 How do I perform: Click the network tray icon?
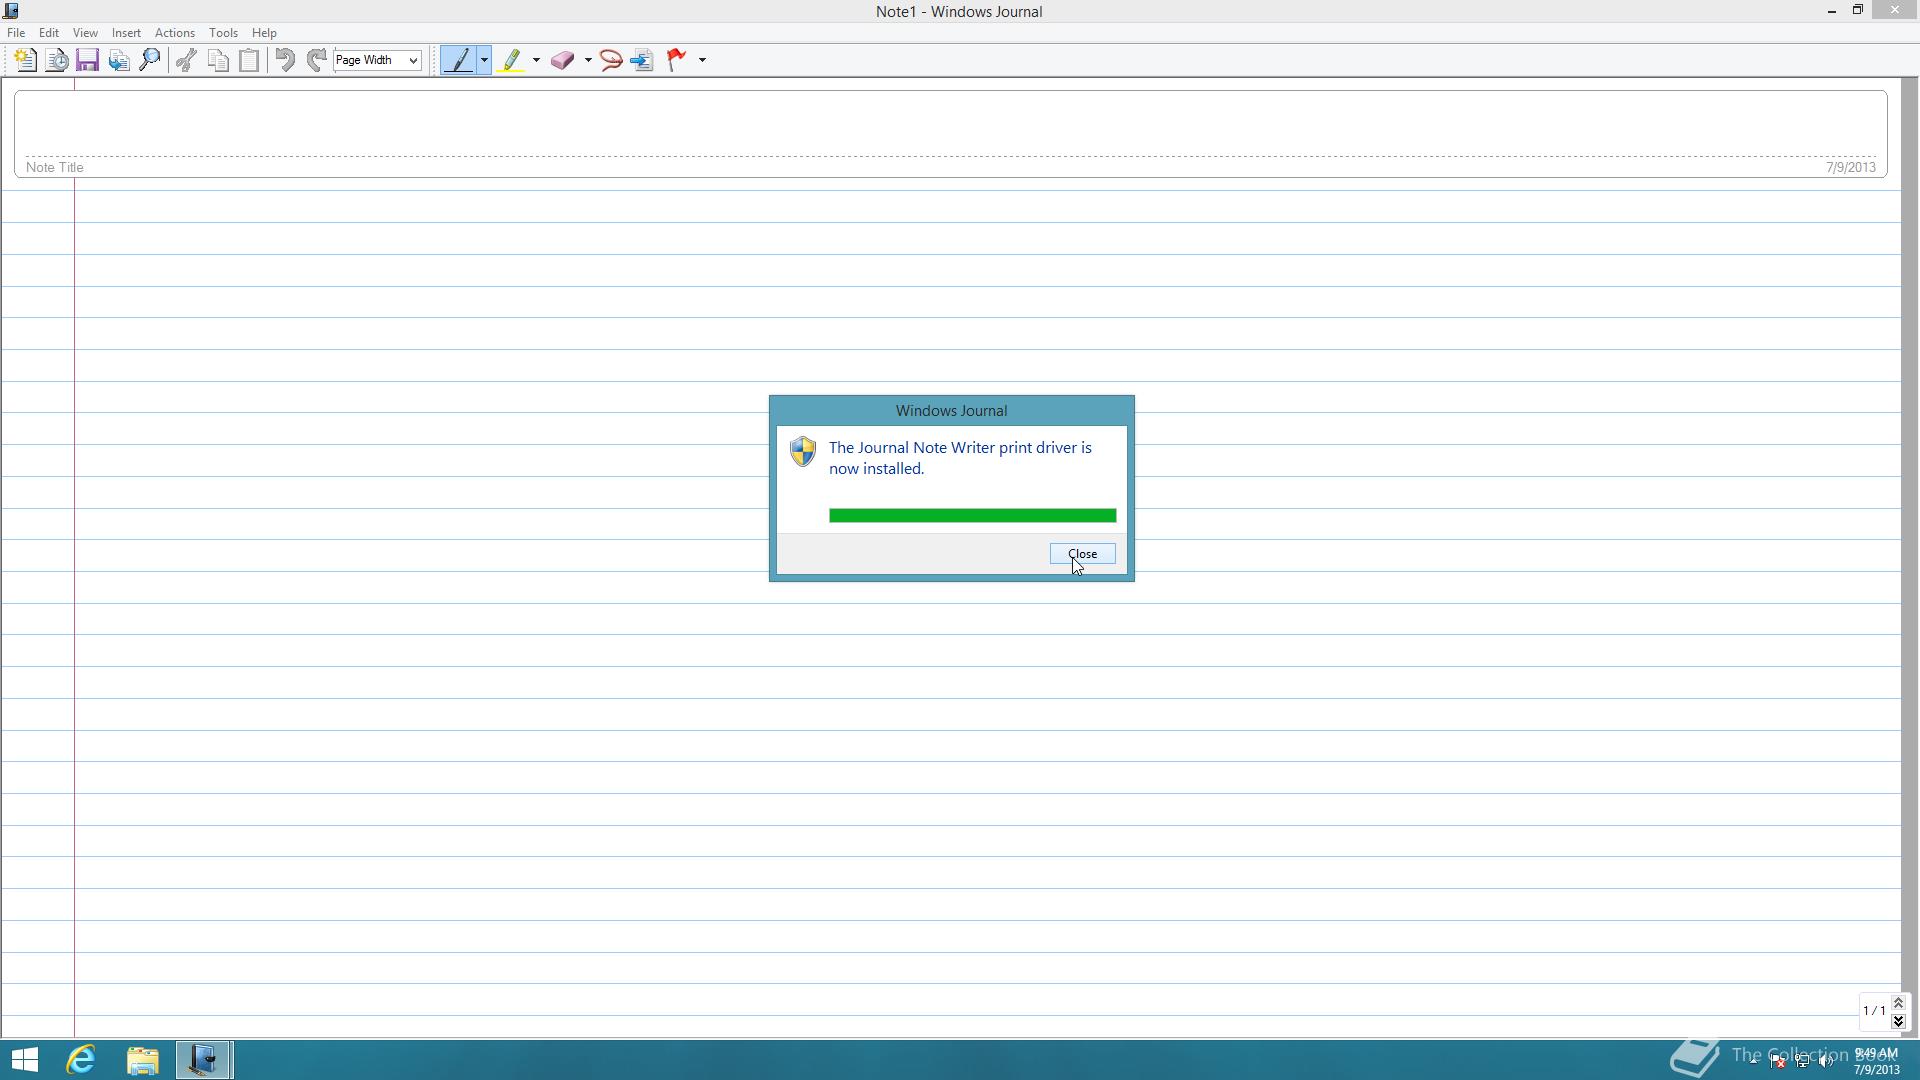click(1802, 1061)
